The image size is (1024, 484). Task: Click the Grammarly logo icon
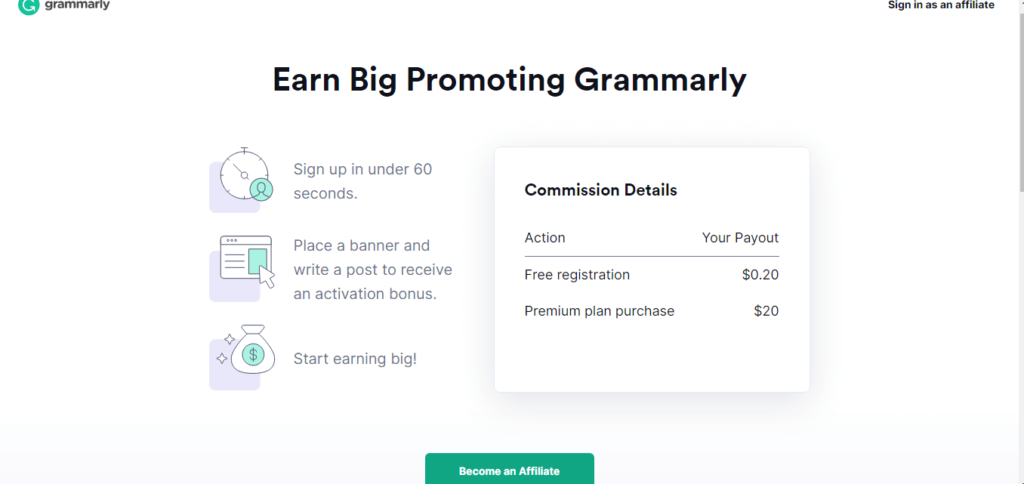[x=29, y=6]
